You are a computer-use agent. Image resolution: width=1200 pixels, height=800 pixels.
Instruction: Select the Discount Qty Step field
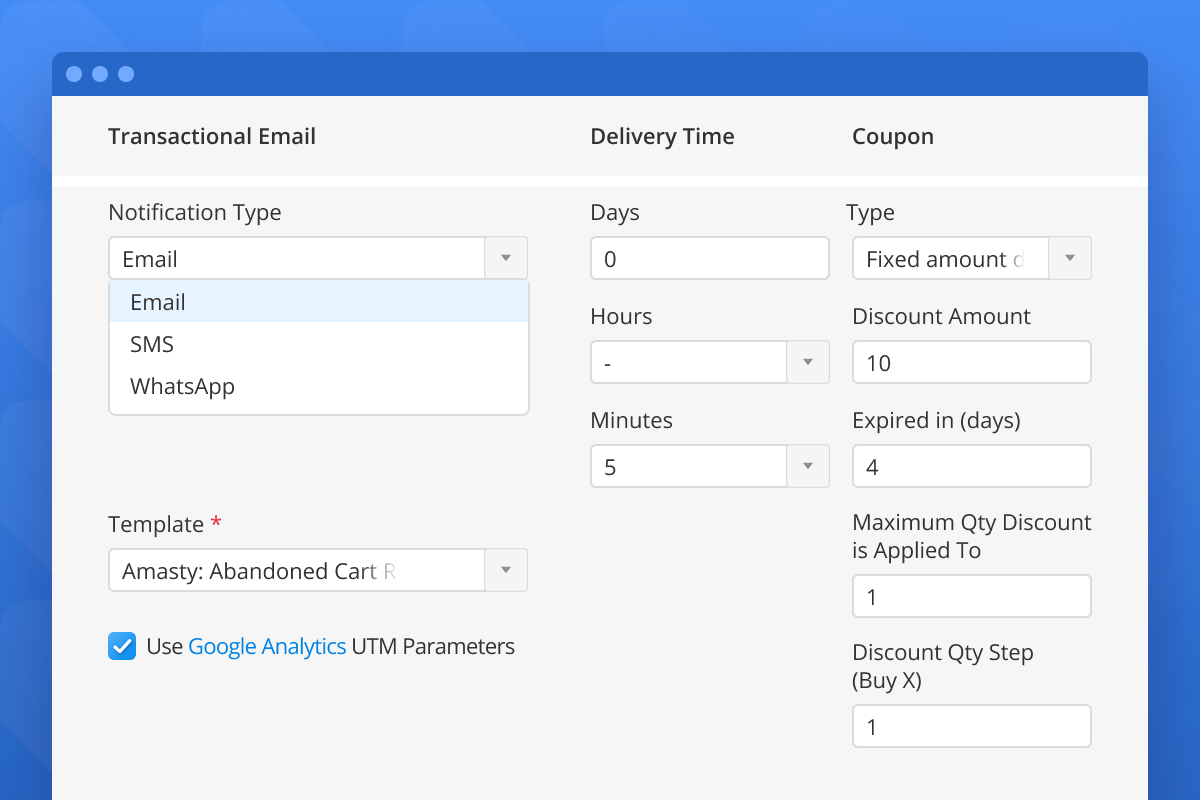[x=971, y=726]
